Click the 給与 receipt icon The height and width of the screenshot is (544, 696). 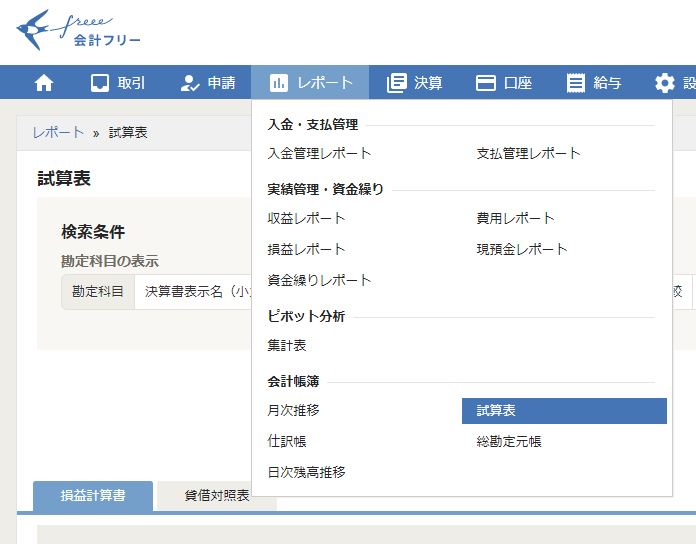pos(576,83)
